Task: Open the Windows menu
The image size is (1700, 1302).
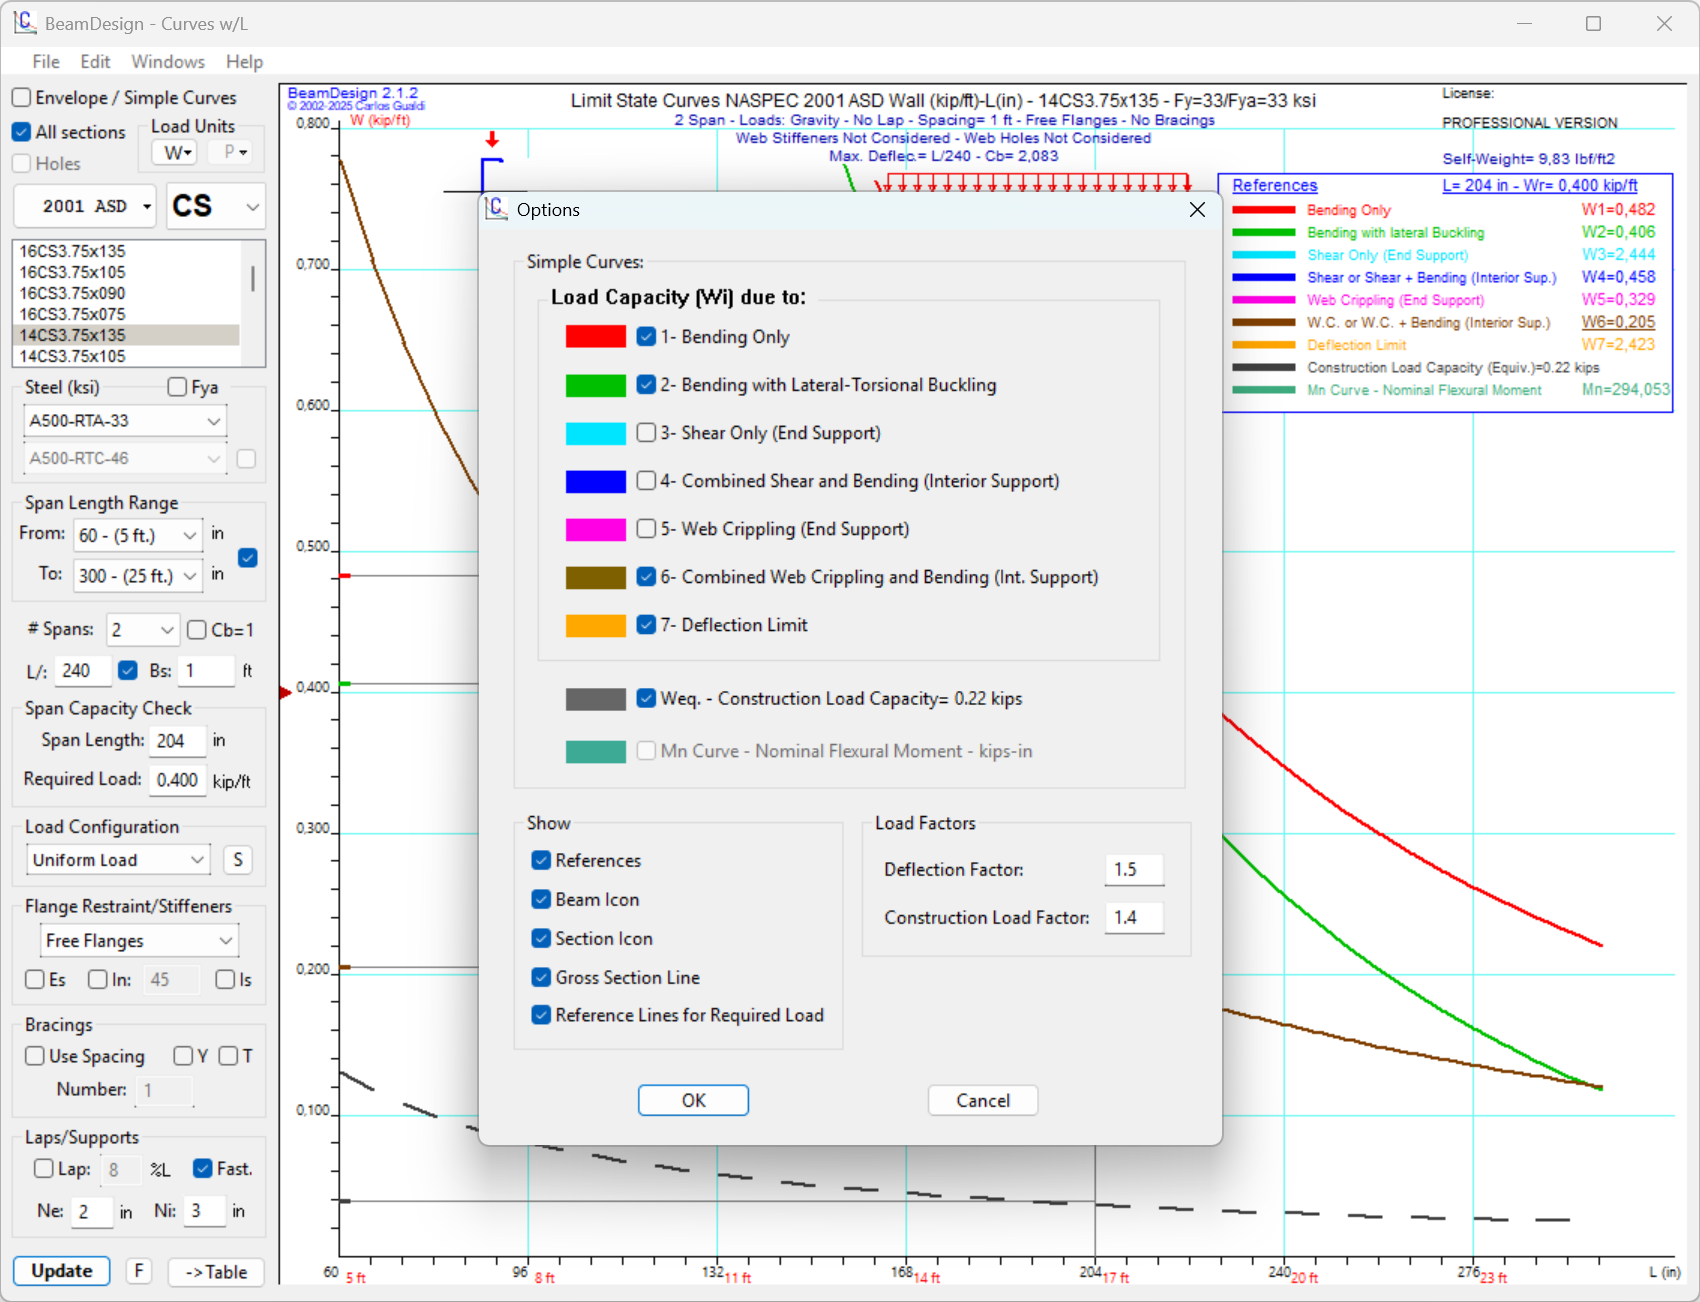Action: click(x=167, y=62)
